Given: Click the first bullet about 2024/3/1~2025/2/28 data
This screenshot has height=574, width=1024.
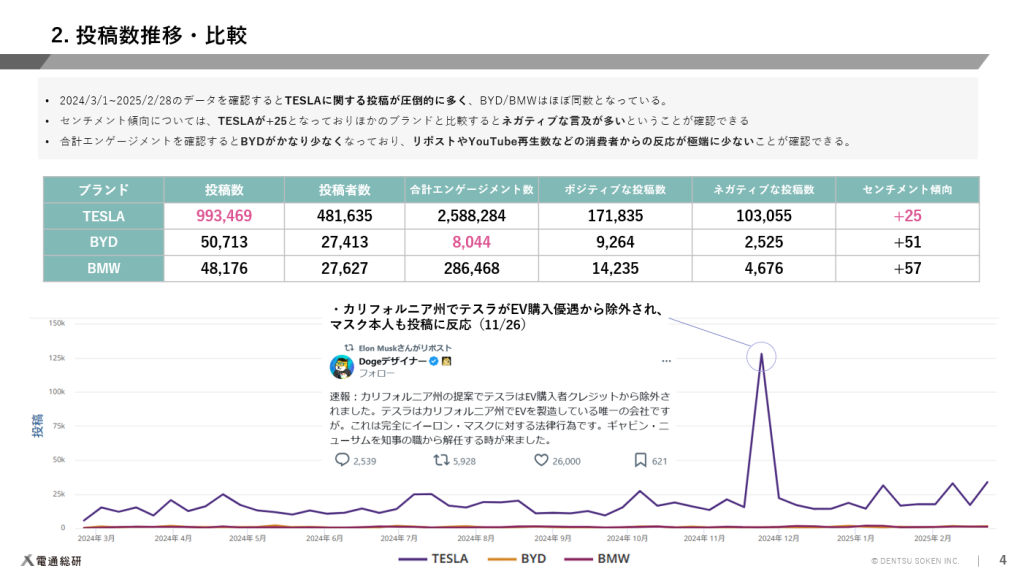Looking at the screenshot, I should pos(364,101).
